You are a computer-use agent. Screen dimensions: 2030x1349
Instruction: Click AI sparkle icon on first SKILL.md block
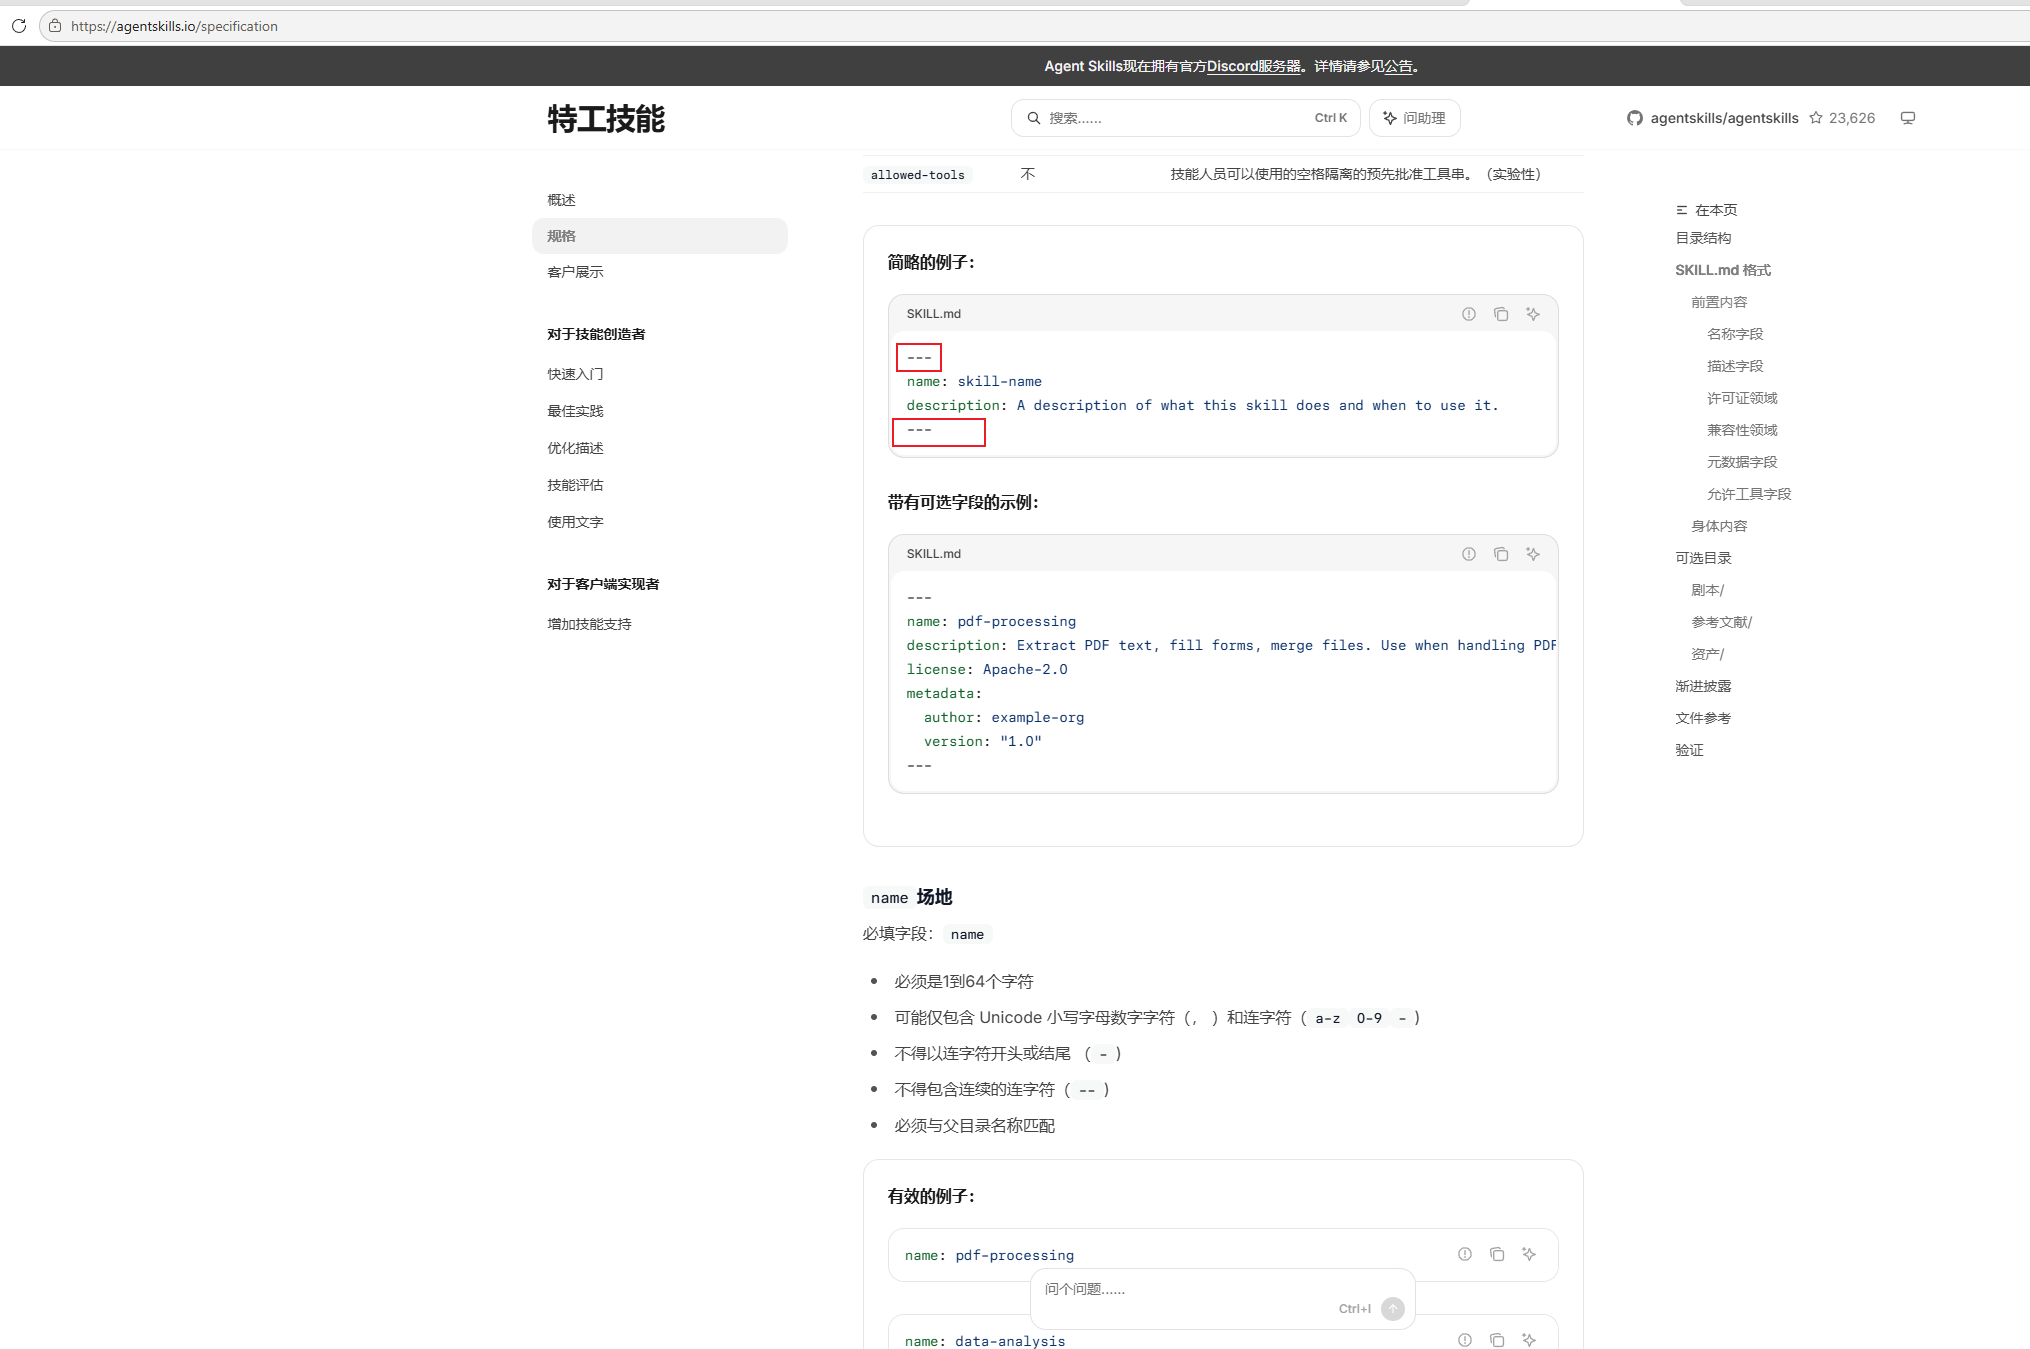[x=1533, y=314]
